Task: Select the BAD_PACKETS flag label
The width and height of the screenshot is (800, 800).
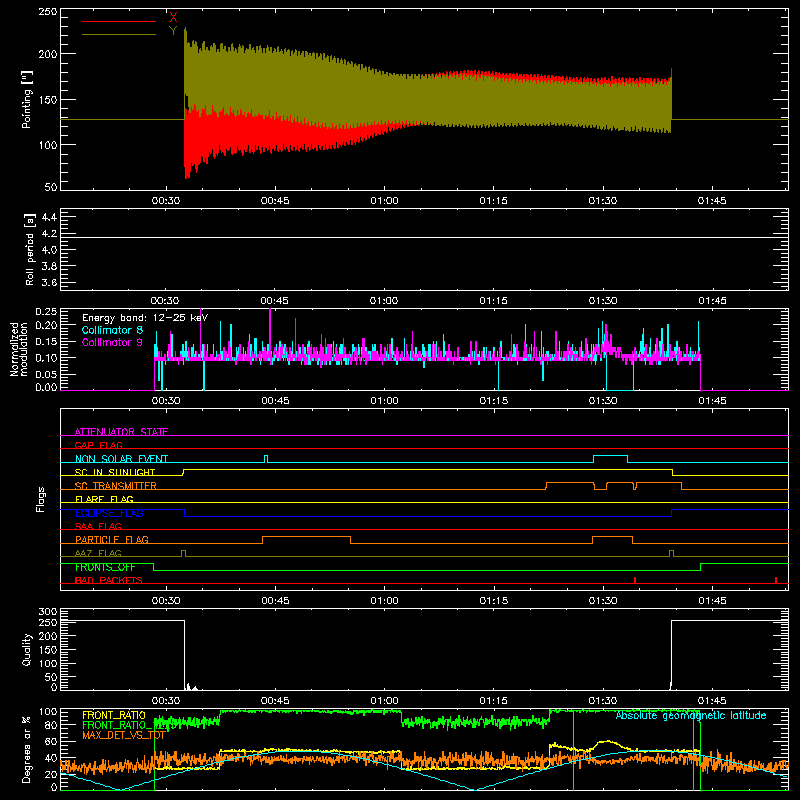Action: pyautogui.click(x=109, y=580)
